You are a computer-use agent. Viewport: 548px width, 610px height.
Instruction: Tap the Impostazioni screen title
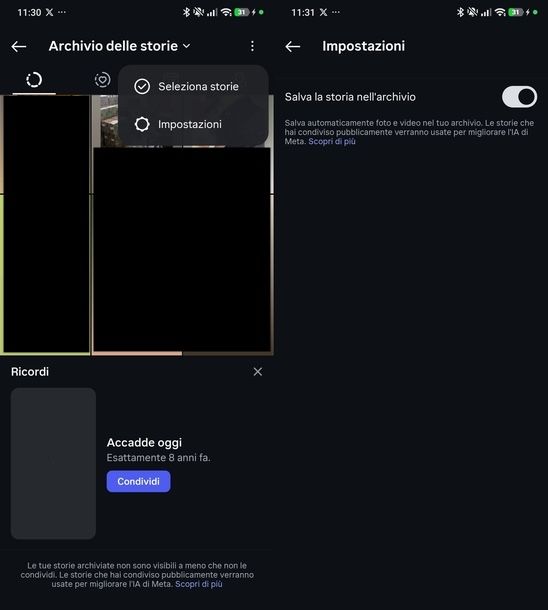click(x=363, y=46)
